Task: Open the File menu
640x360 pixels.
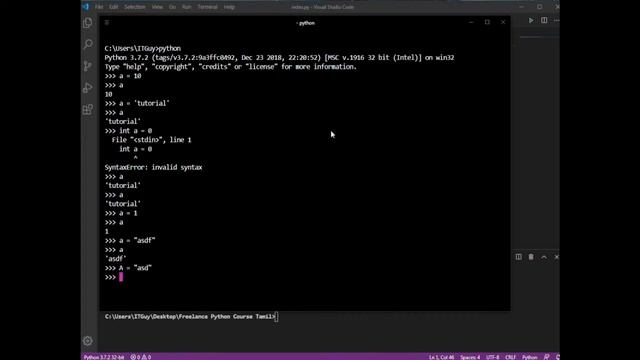Action: click(x=99, y=7)
